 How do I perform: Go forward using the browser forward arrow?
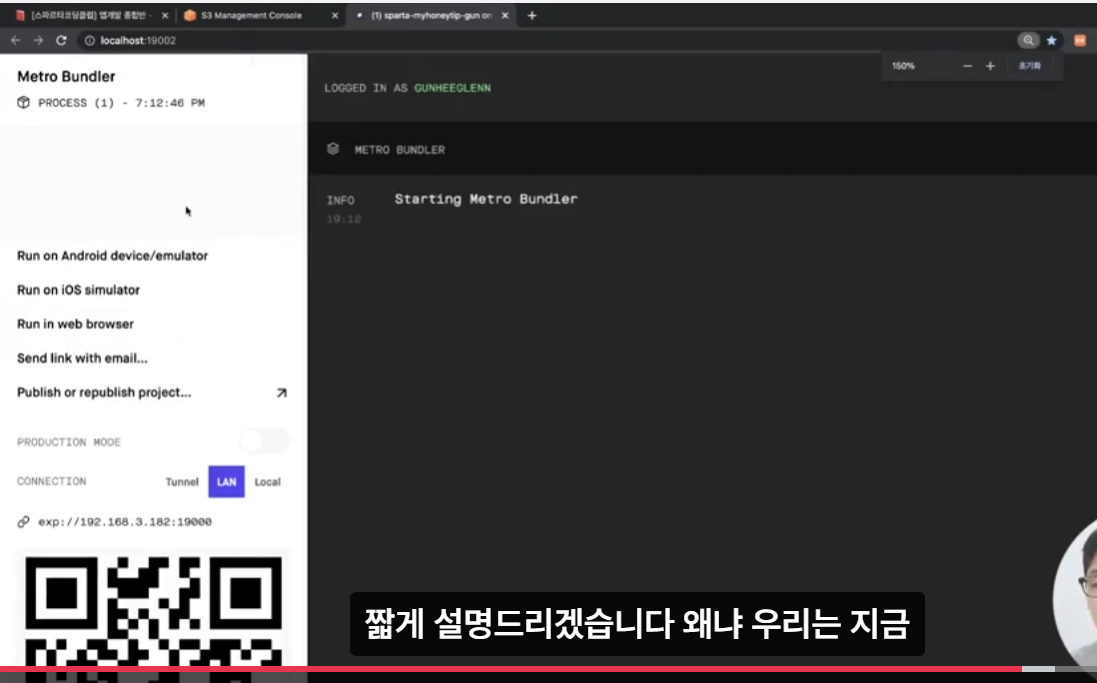pyautogui.click(x=38, y=41)
